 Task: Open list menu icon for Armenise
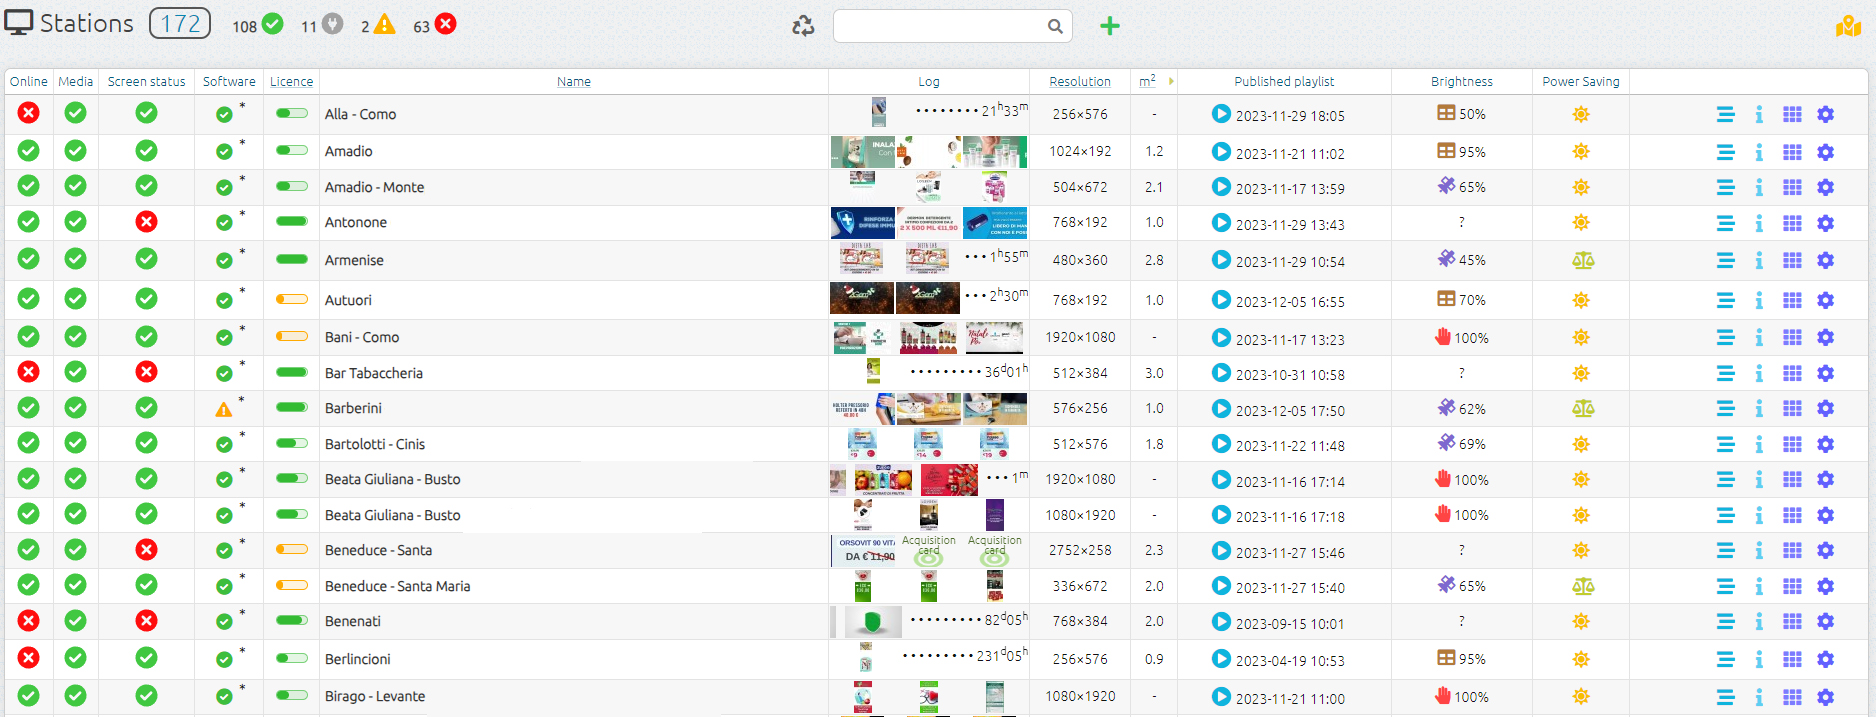point(1725,260)
